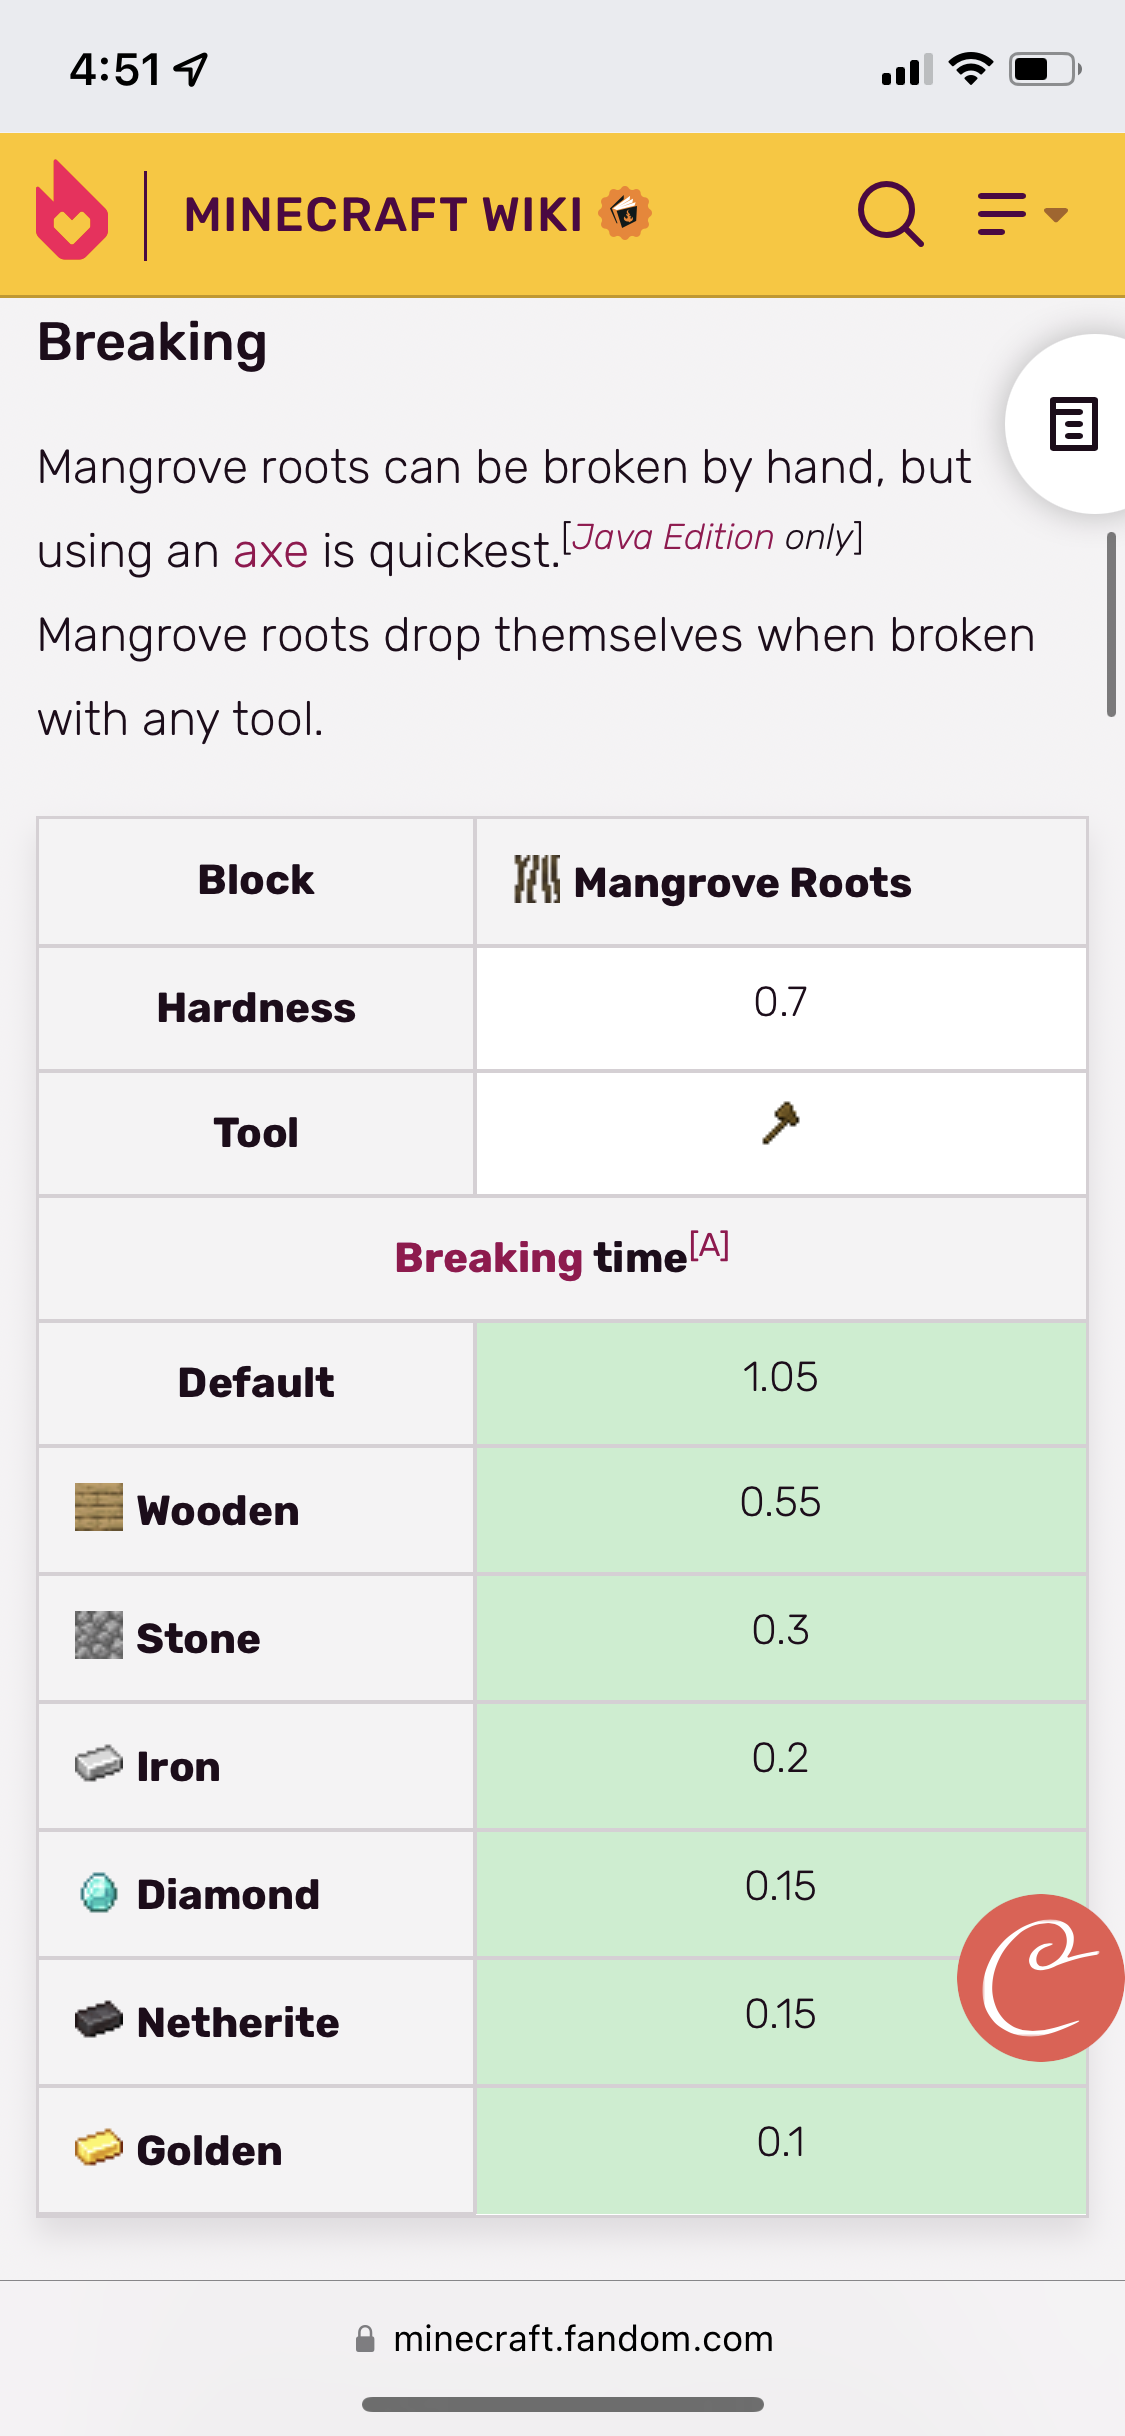This screenshot has width=1125, height=2436.
Task: Click the Golden ingot icon
Action: click(99, 2148)
